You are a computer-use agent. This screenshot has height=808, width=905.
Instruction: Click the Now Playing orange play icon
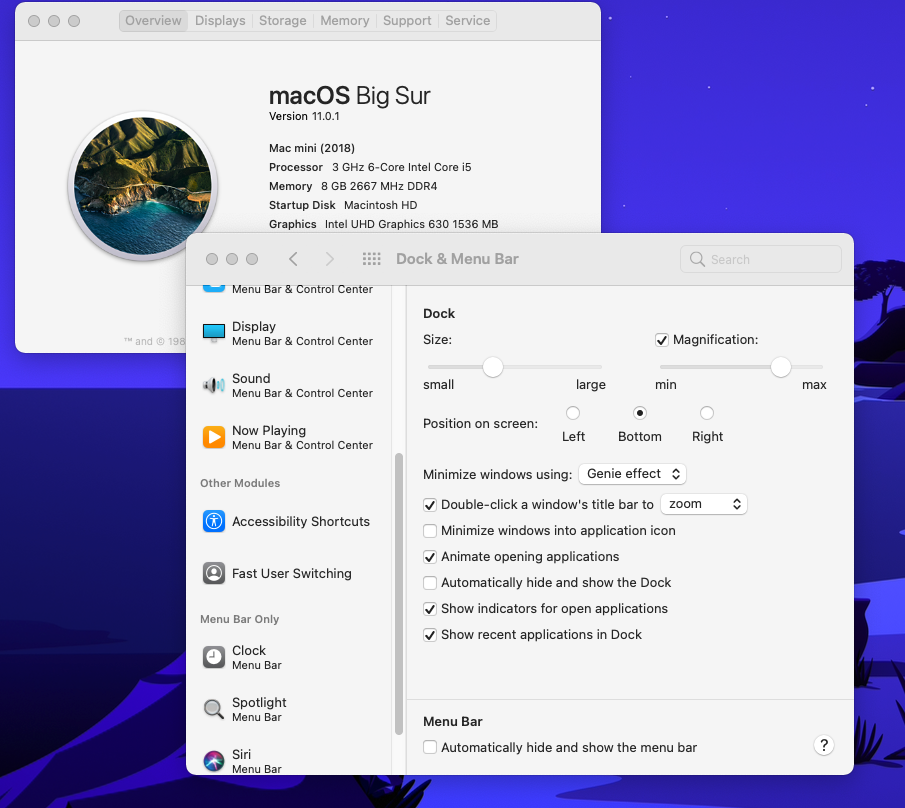click(214, 437)
